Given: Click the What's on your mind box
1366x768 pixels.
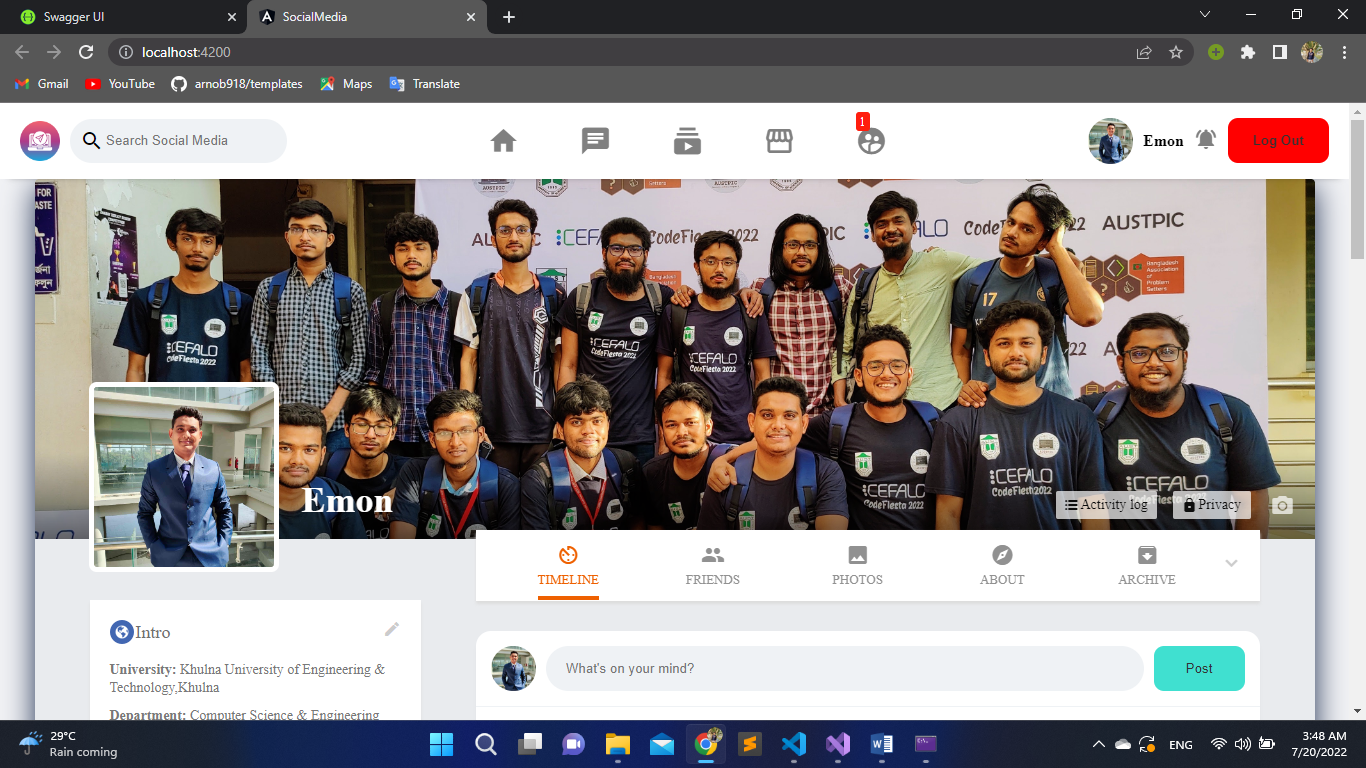Looking at the screenshot, I should (845, 668).
